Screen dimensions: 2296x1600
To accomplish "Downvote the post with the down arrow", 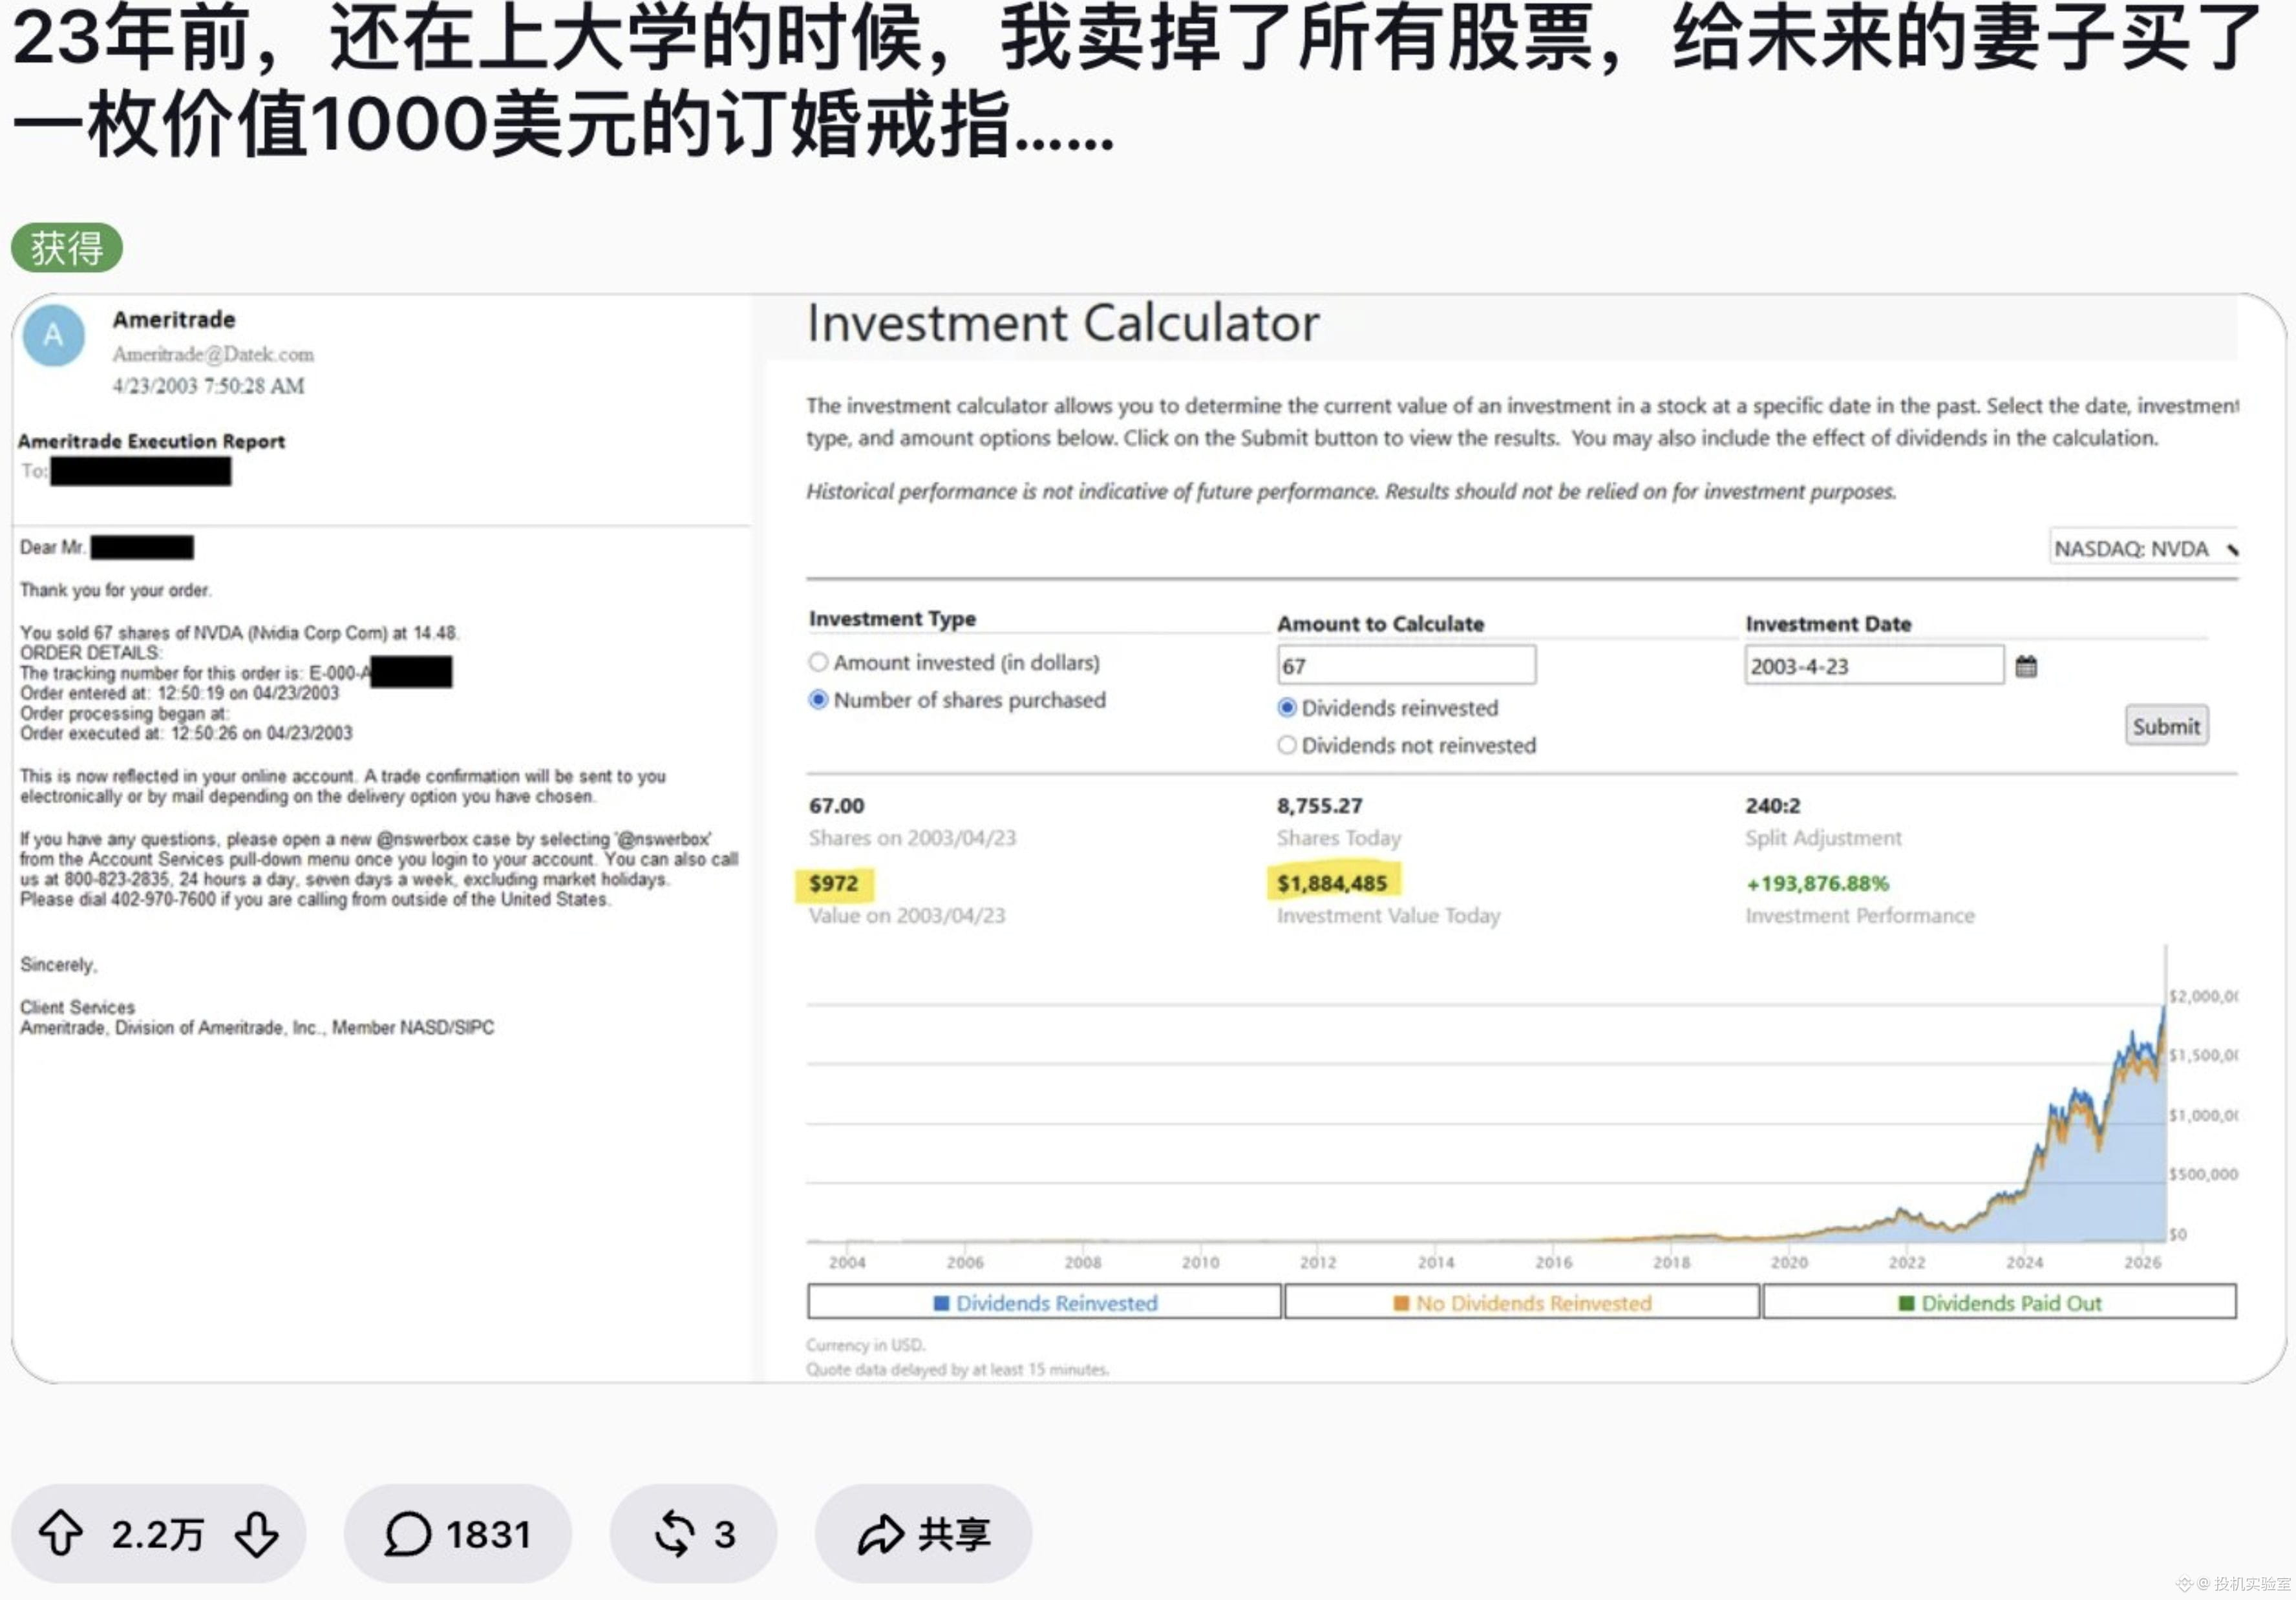I will [x=257, y=1533].
